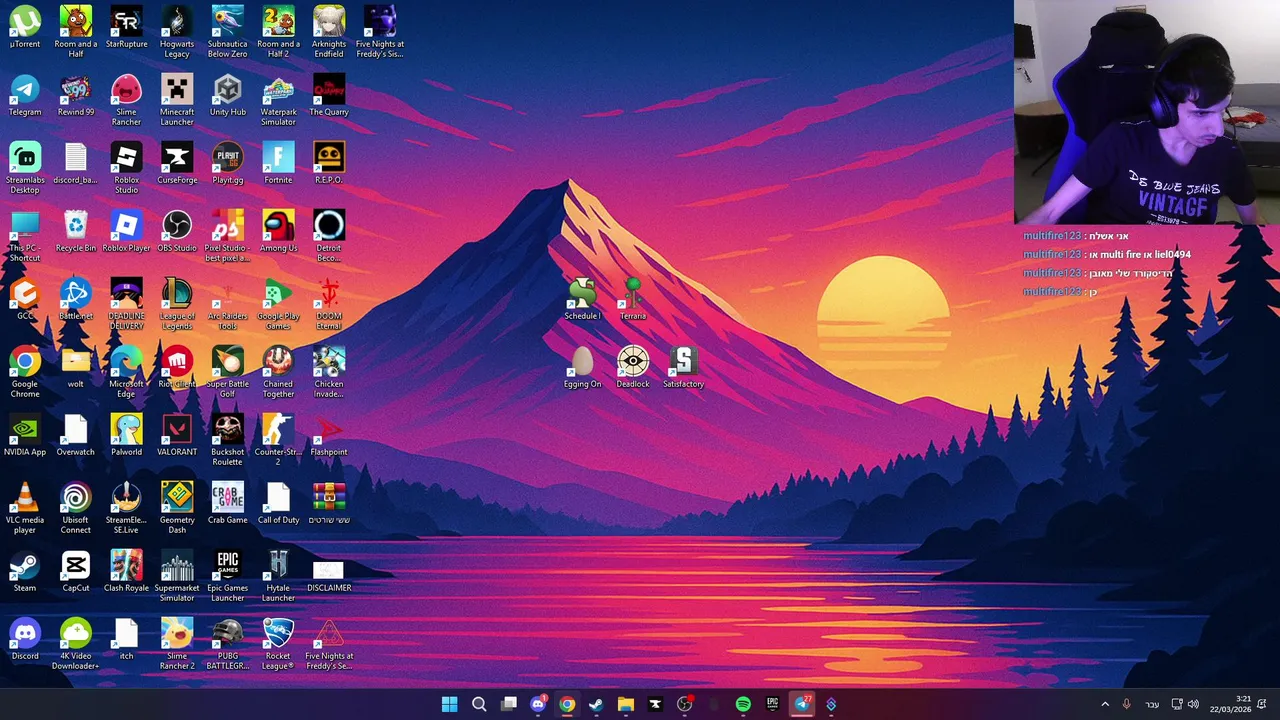Open VLC media player shortcut
1280x720 pixels.
[x=25, y=508]
